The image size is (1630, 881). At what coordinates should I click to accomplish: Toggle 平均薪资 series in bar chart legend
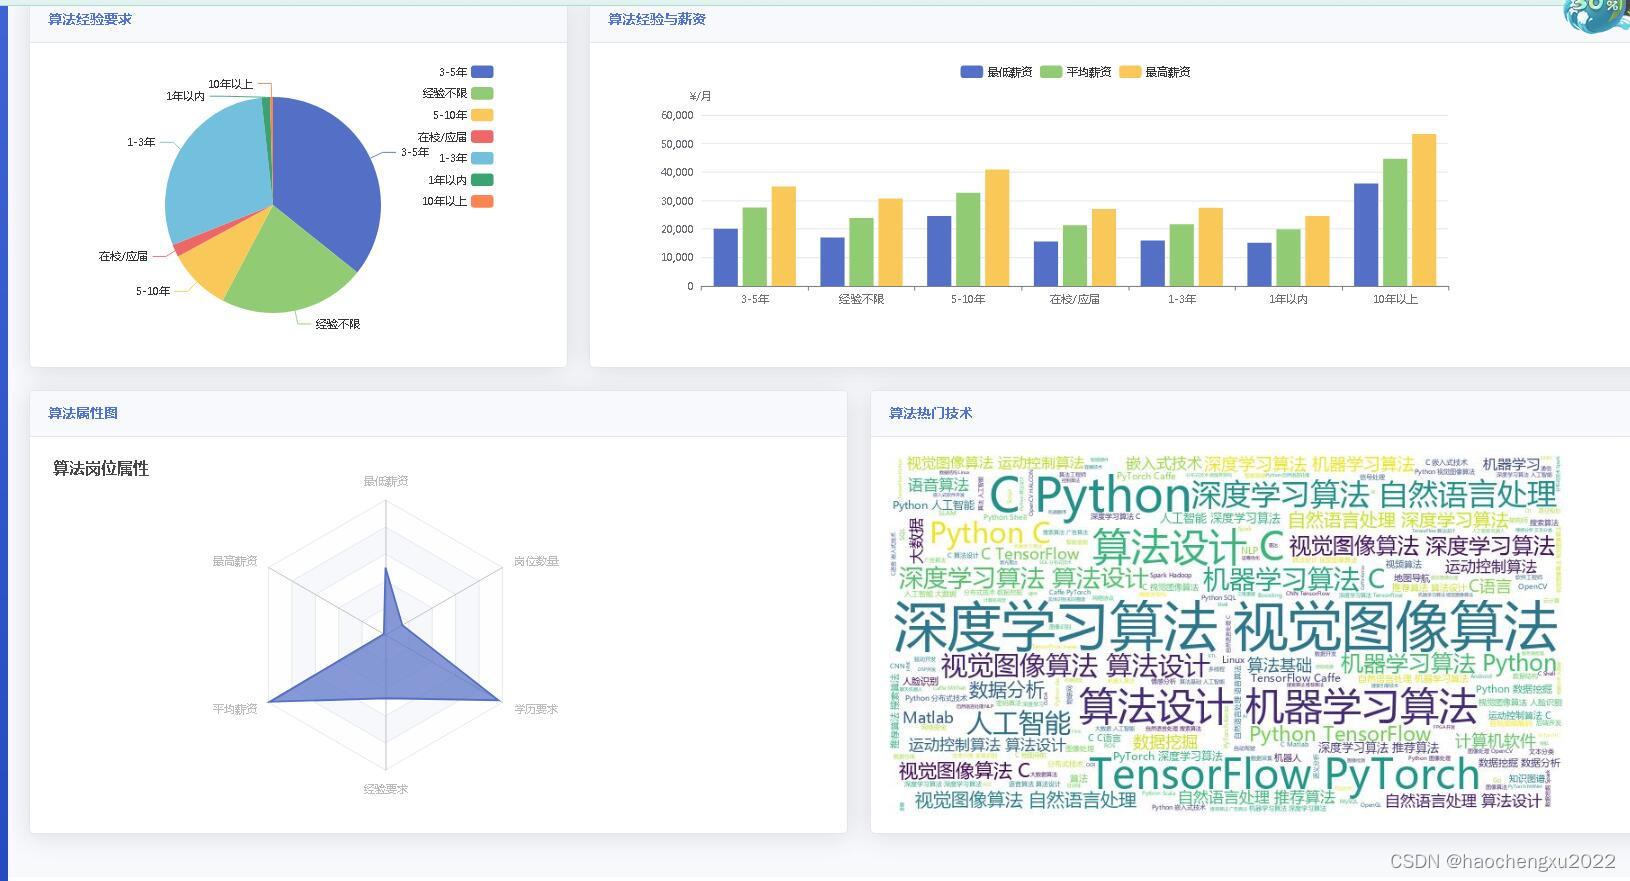click(1075, 72)
